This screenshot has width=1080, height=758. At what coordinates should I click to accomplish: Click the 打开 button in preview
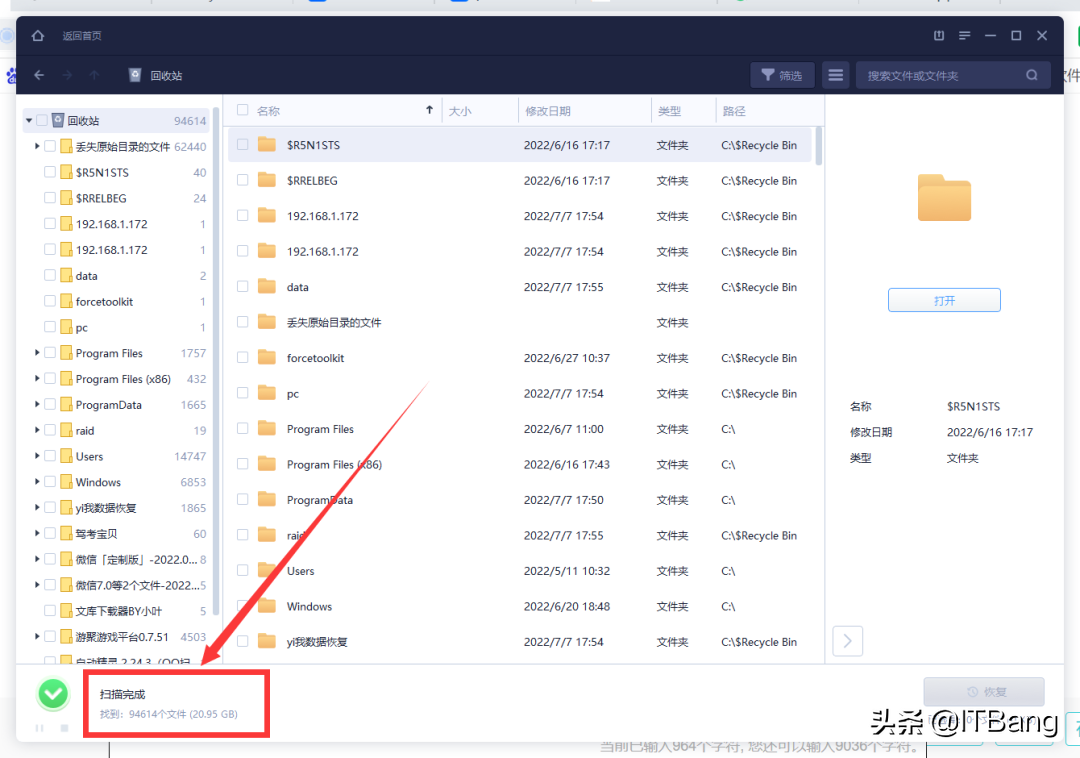[944, 300]
